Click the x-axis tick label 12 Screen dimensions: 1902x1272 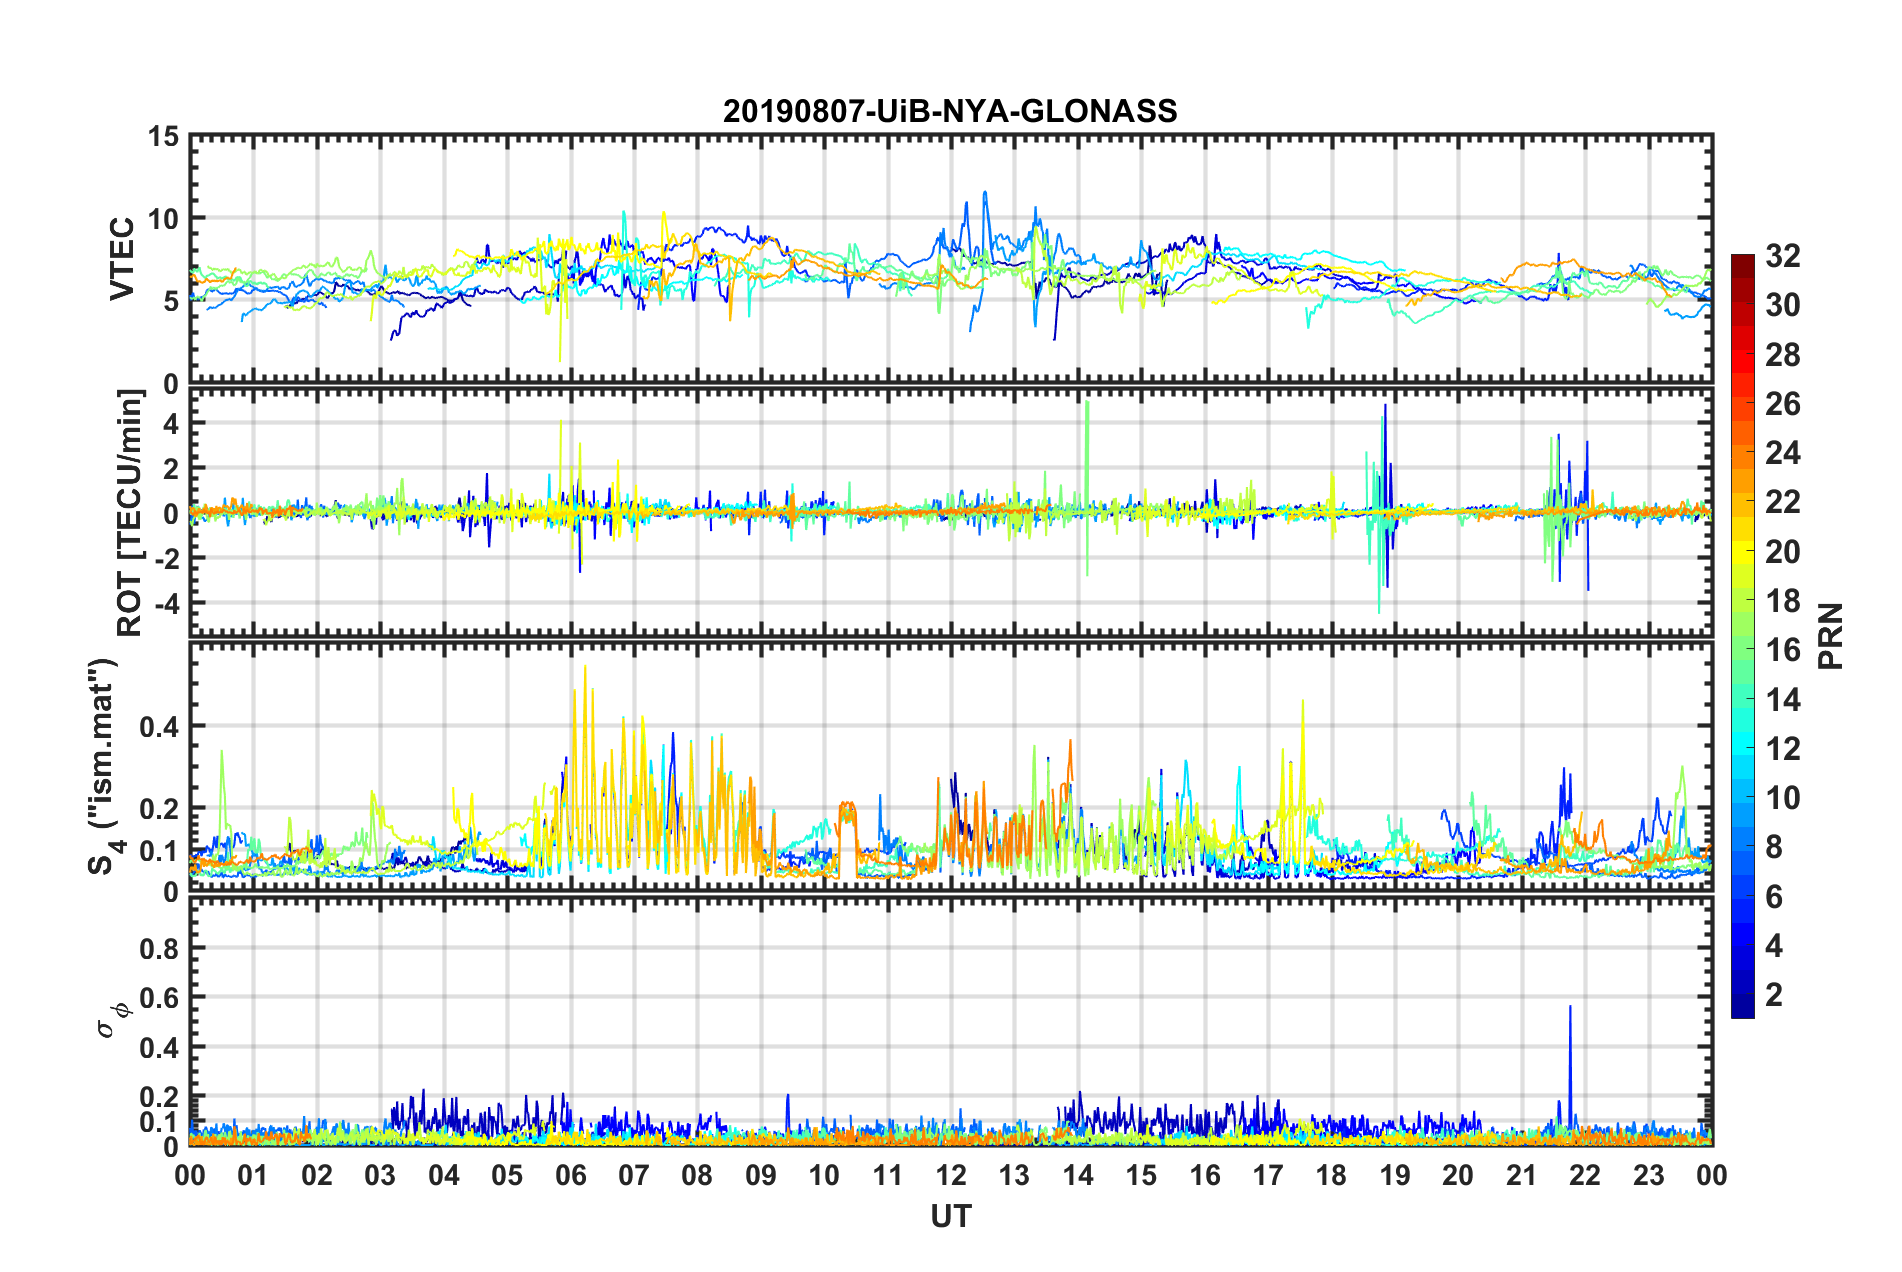951,1175
